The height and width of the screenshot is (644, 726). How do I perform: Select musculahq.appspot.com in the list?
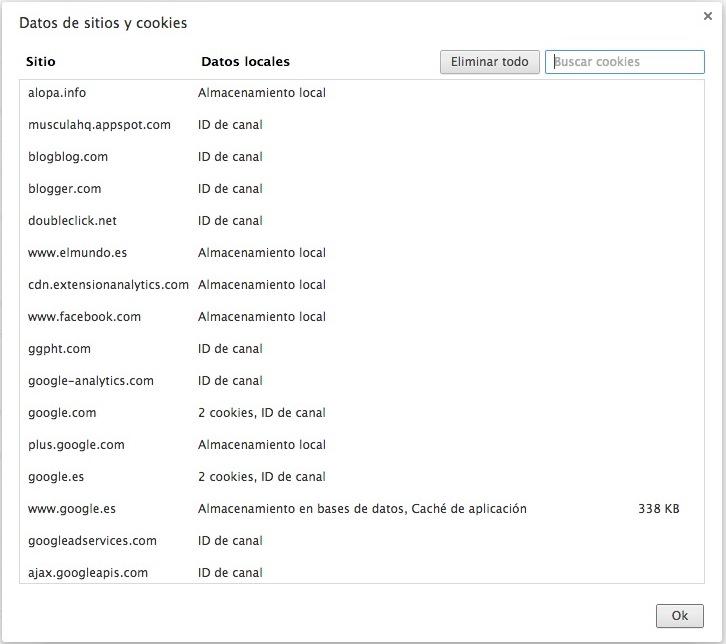point(99,125)
